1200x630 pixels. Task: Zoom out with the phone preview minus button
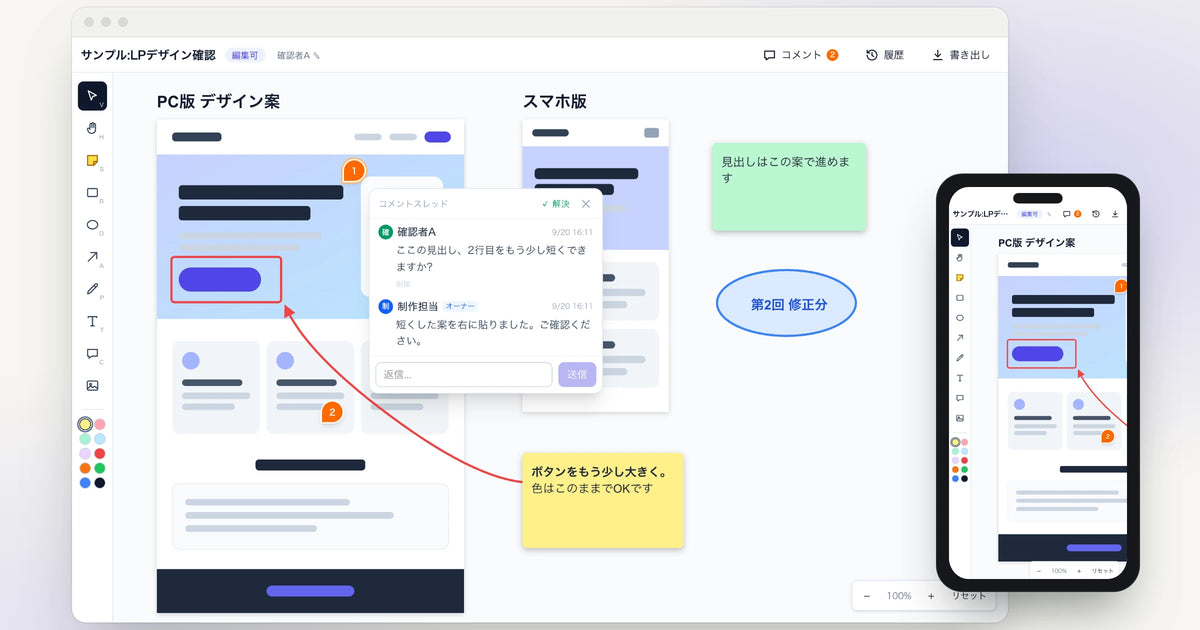pos(1039,570)
